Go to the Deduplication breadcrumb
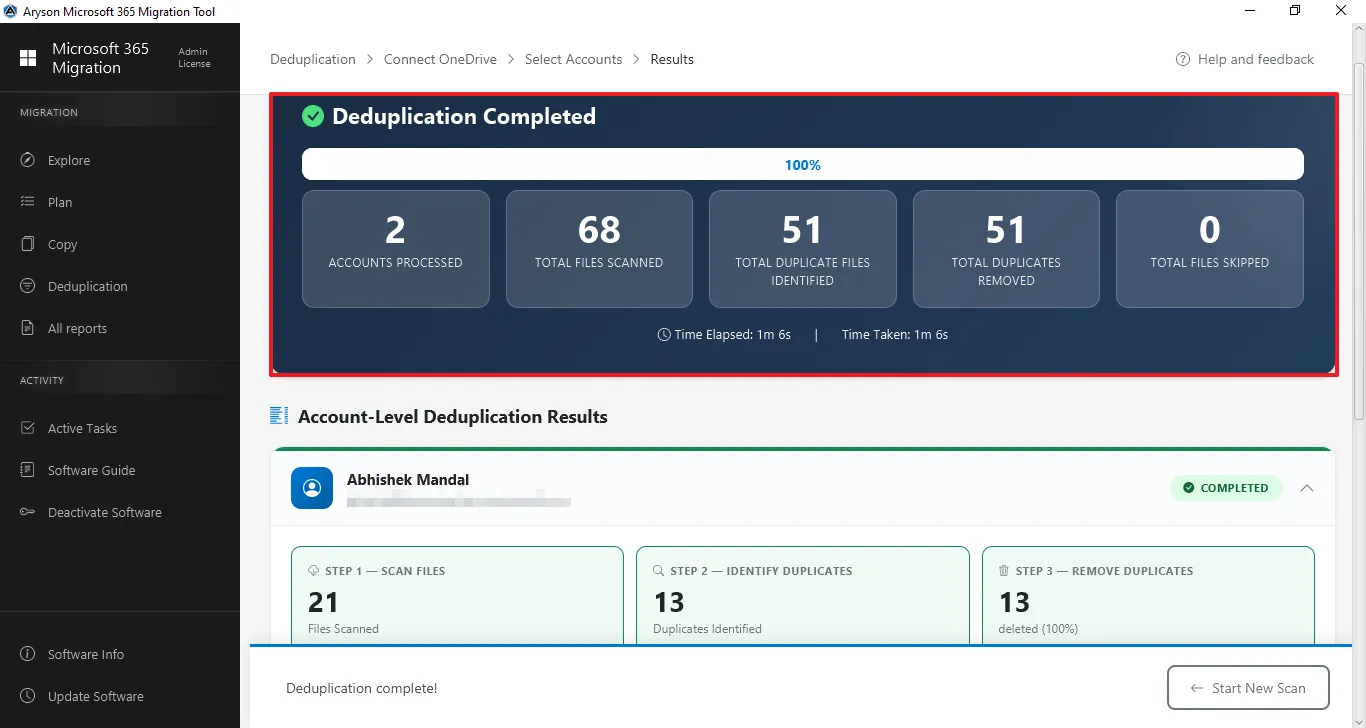Screen dimensions: 1366x728 (313, 59)
